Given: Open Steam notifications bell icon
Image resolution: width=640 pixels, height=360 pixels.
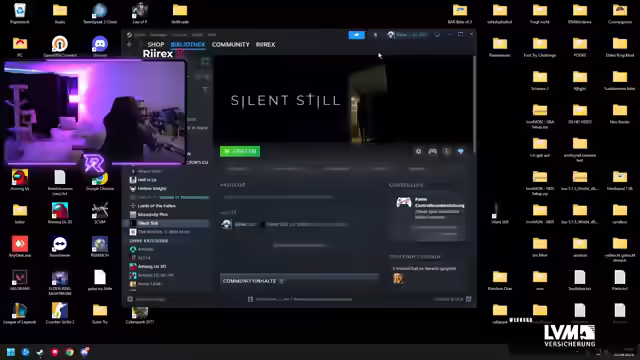Looking at the screenshot, I should coord(376,35).
